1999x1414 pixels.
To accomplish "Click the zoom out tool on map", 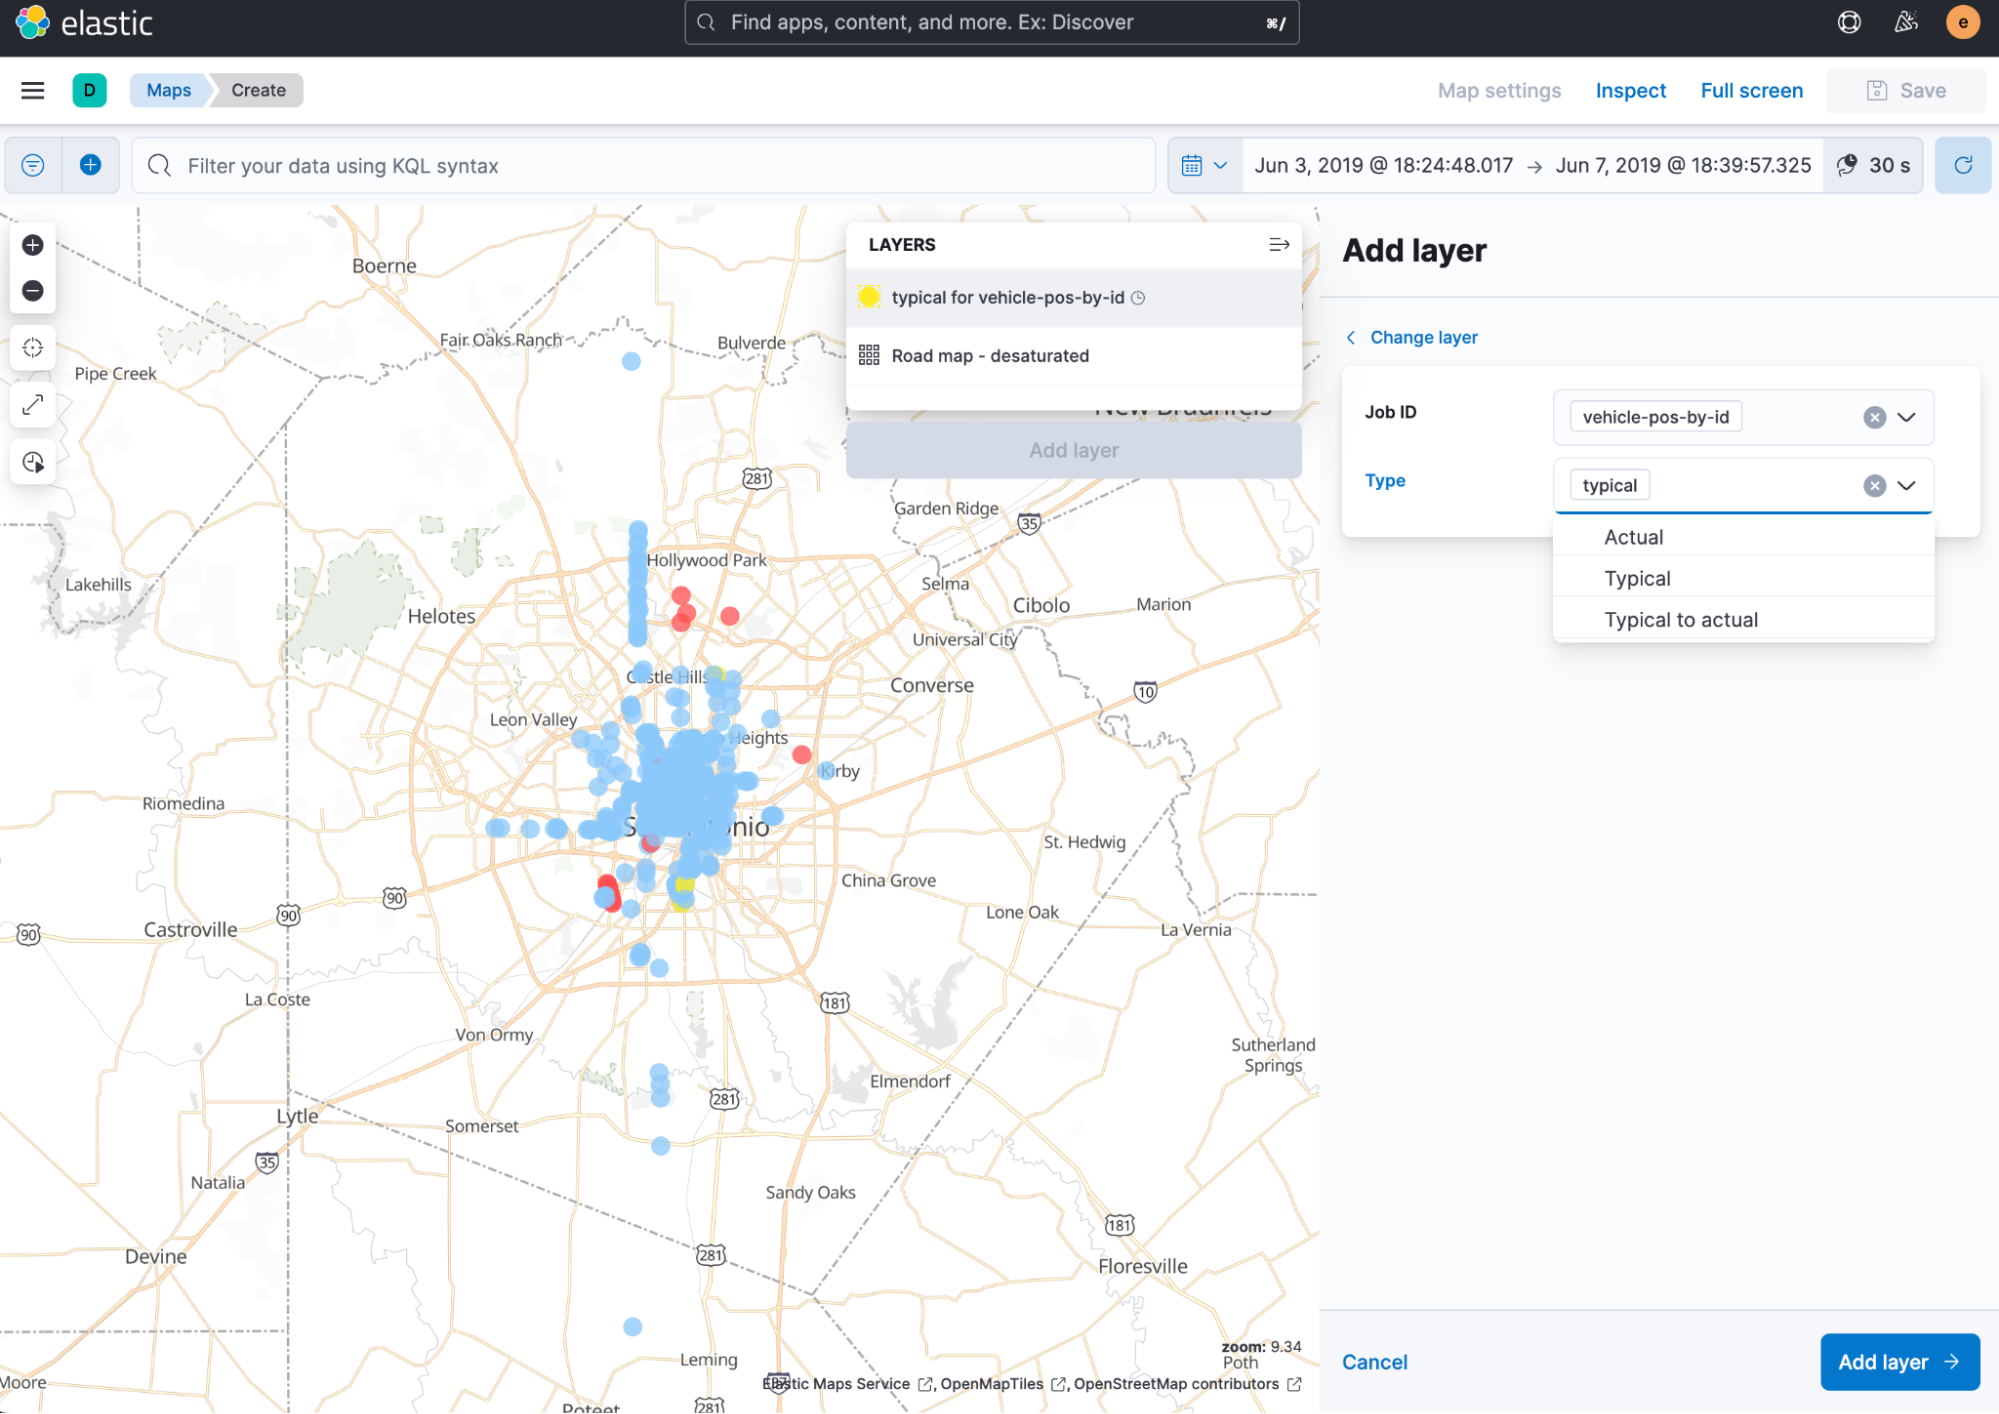I will pos(34,291).
